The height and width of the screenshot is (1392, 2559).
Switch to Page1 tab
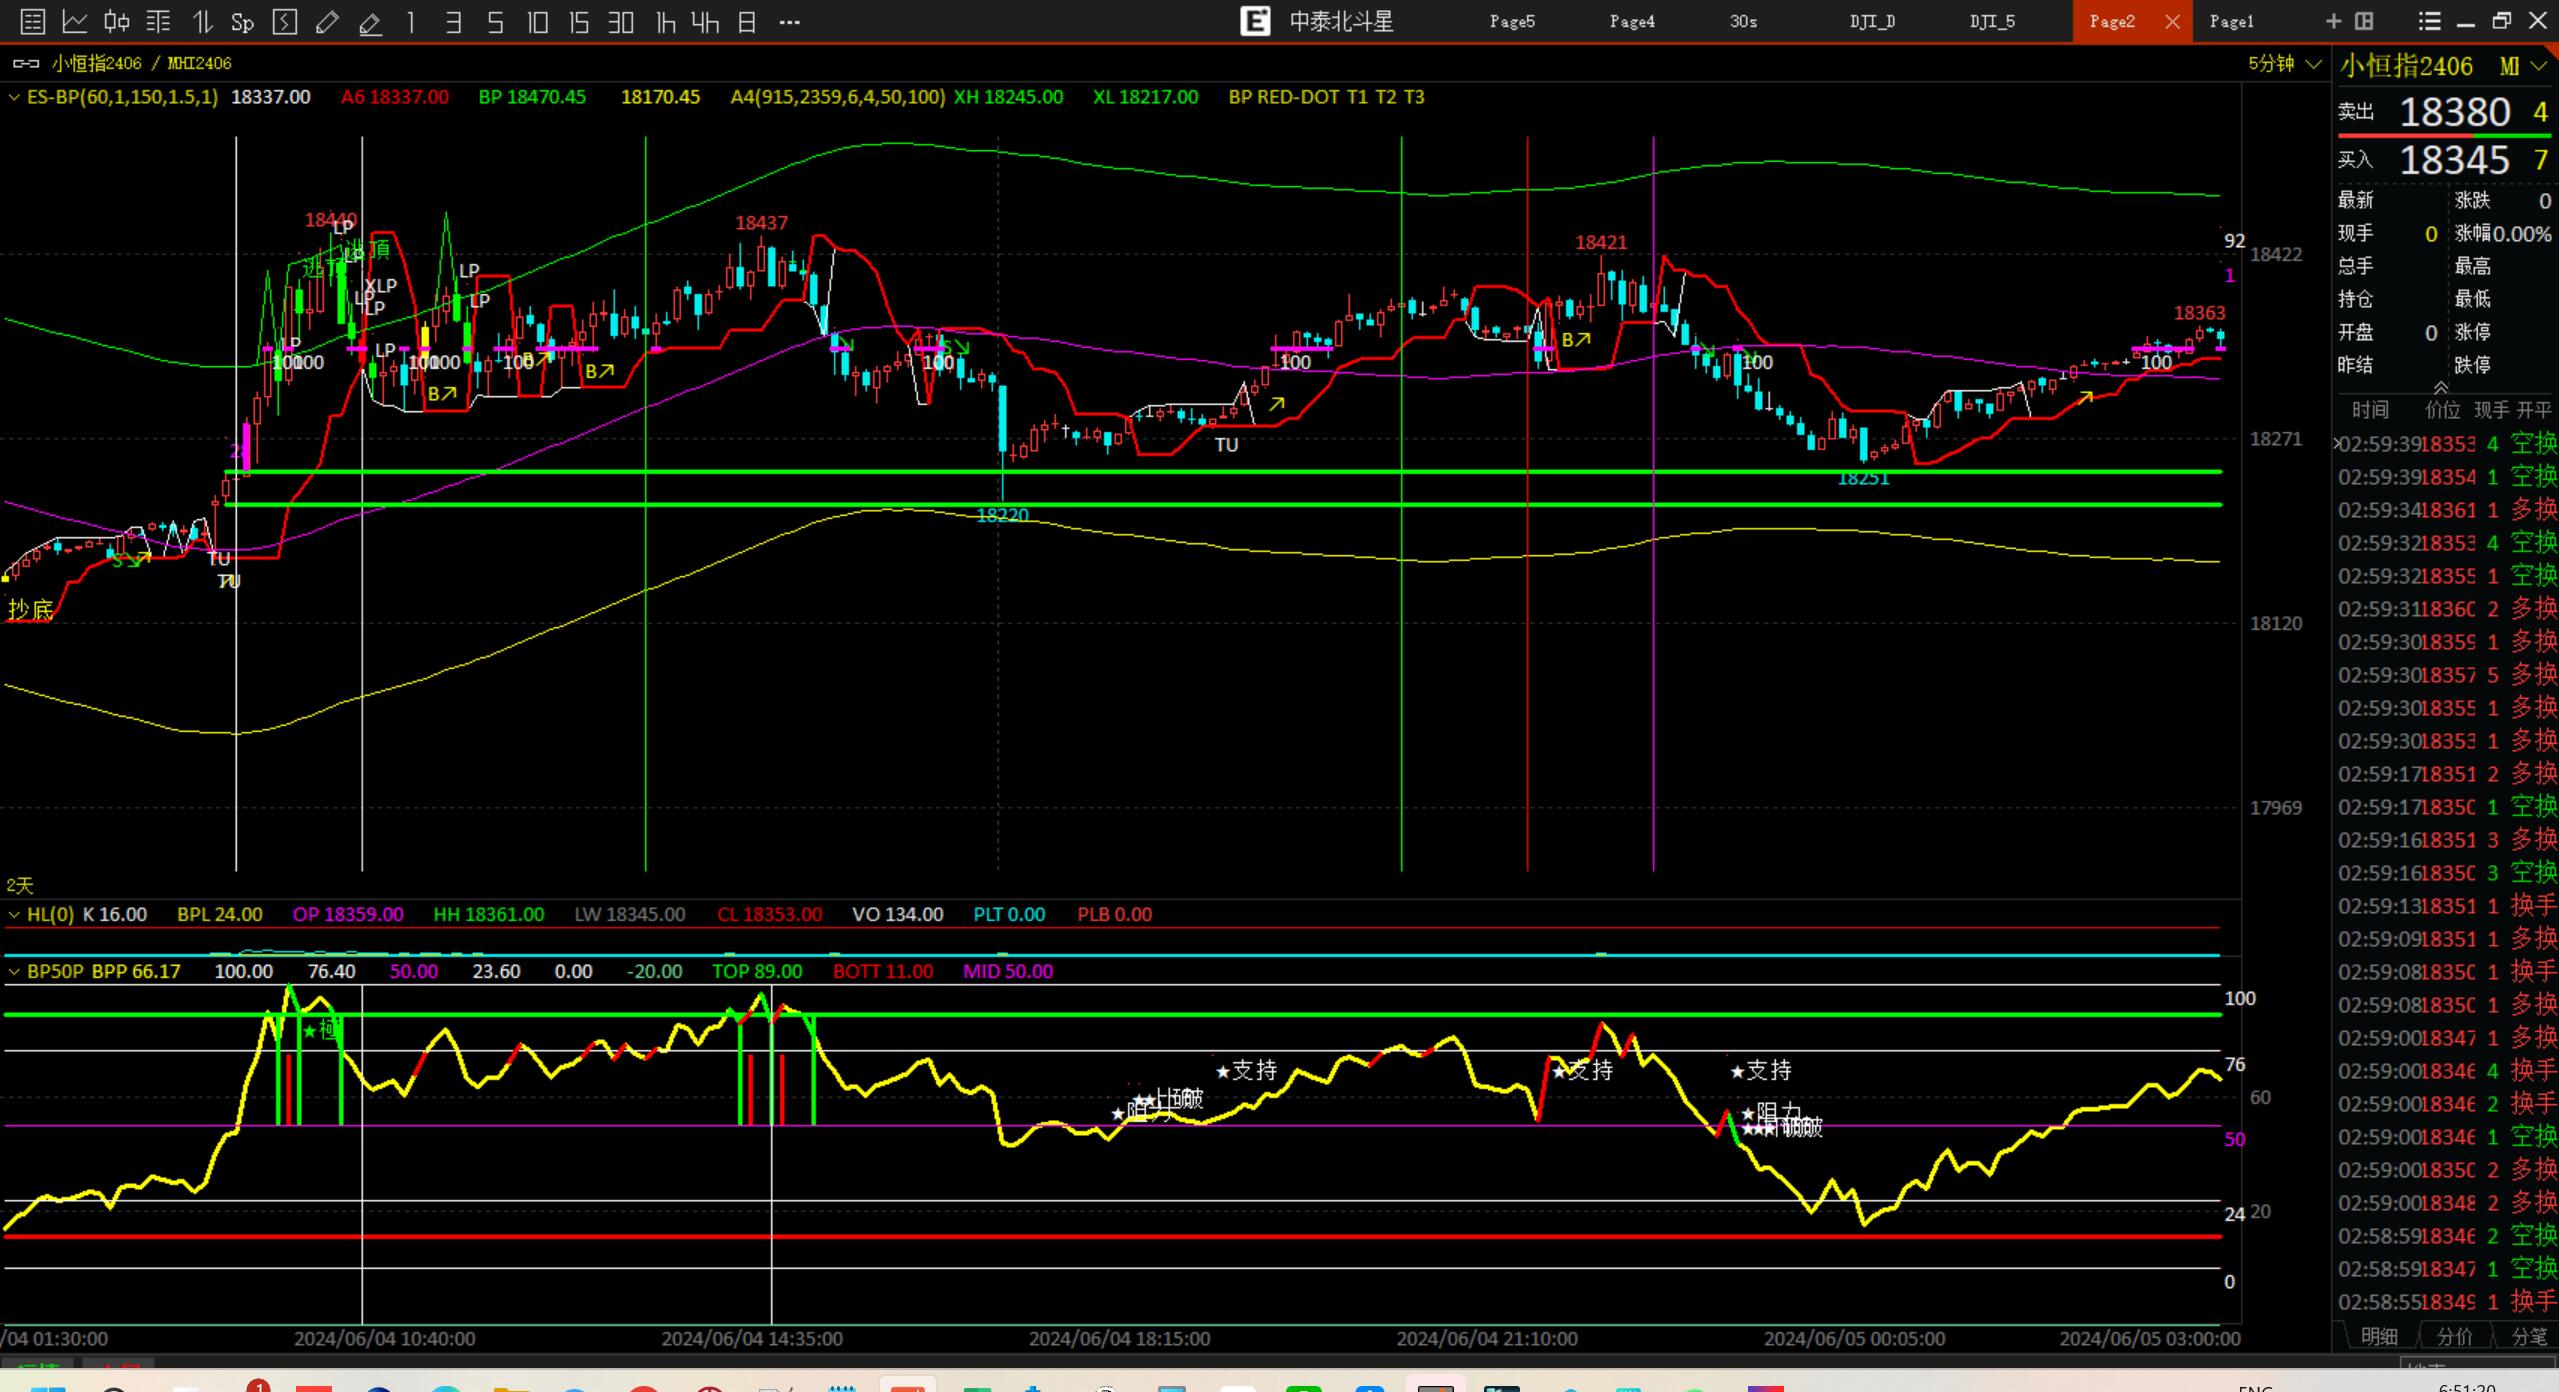coord(2232,21)
